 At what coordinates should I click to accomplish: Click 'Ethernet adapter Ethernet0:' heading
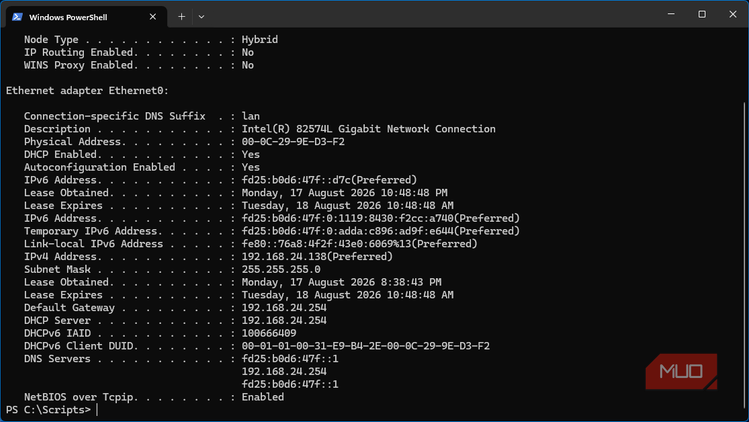coord(87,91)
